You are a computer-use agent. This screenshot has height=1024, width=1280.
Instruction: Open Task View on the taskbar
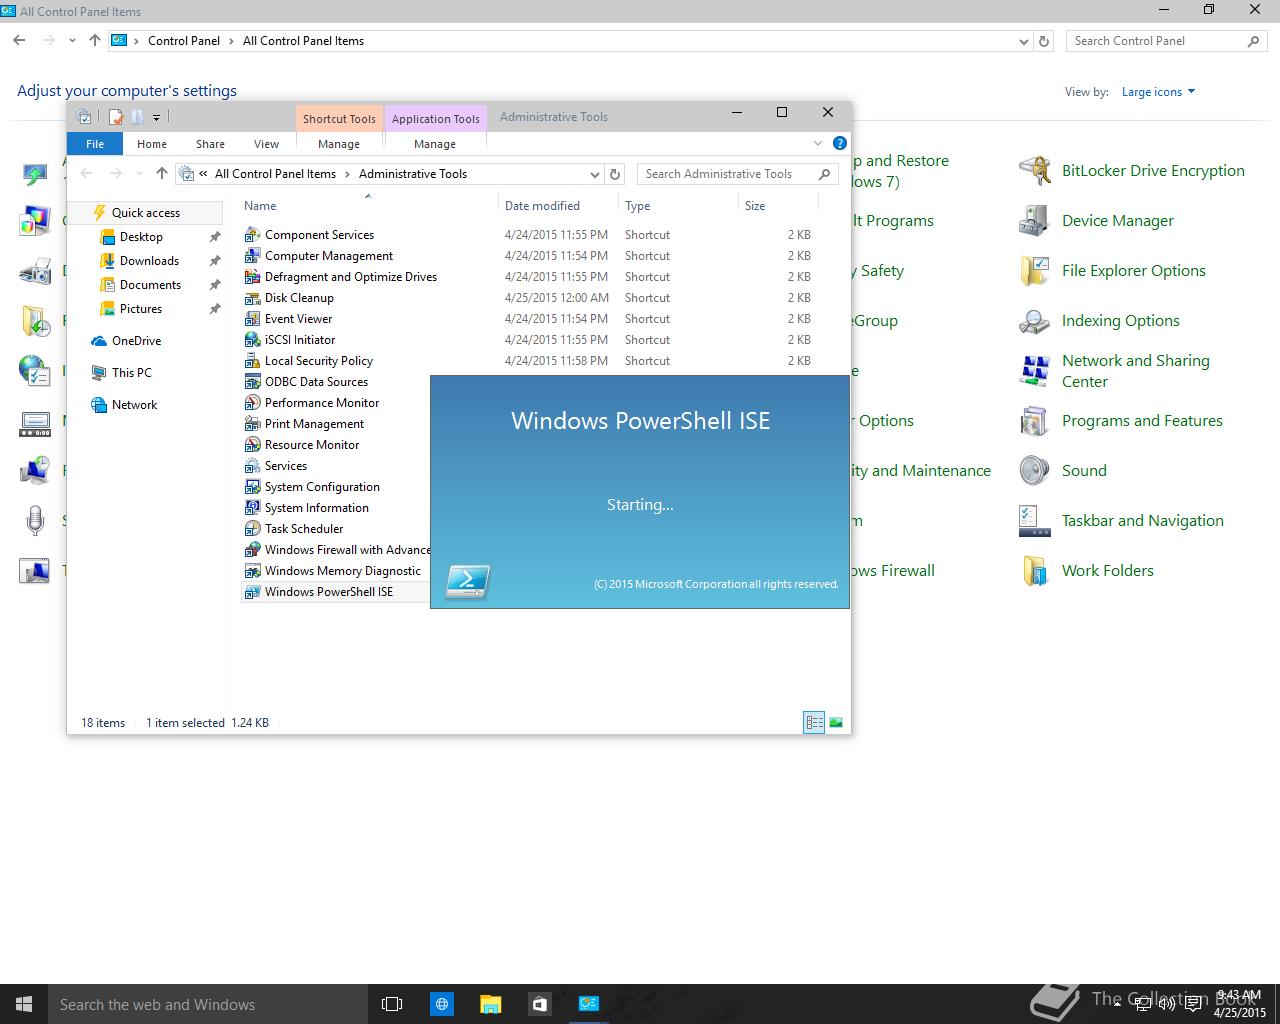pyautogui.click(x=392, y=1004)
